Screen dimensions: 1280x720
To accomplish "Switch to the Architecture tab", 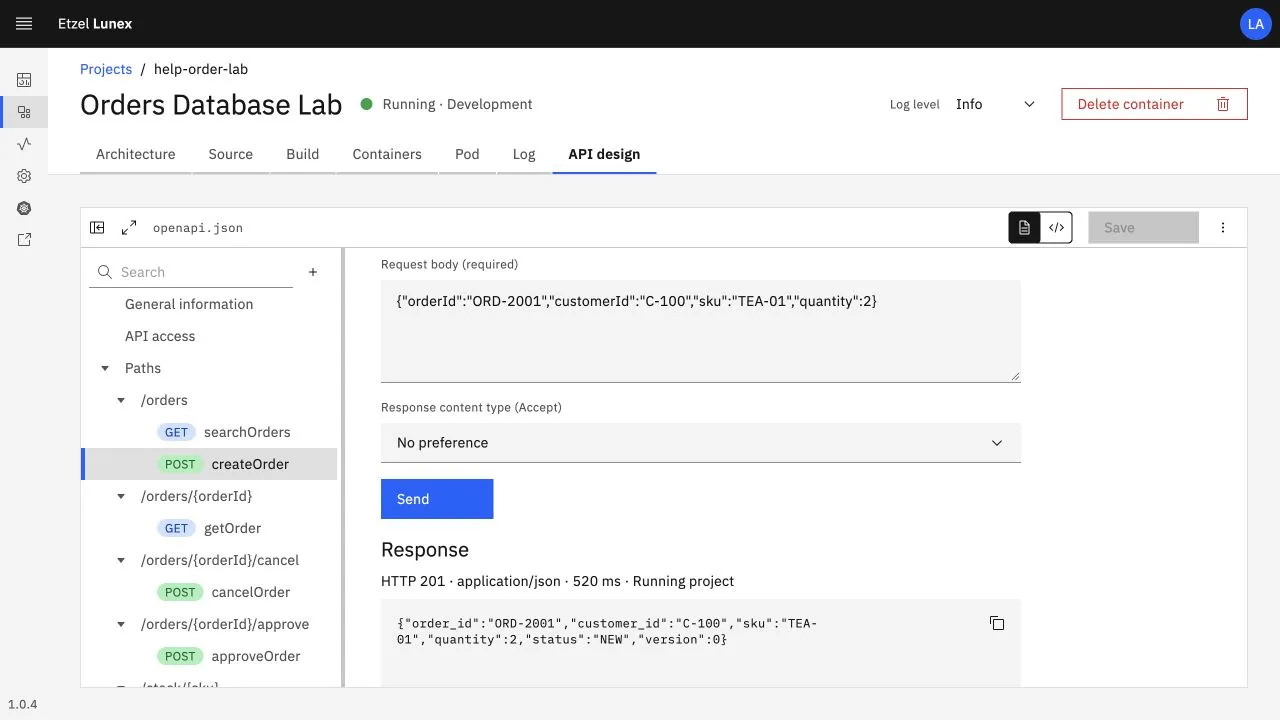I will click(x=136, y=154).
